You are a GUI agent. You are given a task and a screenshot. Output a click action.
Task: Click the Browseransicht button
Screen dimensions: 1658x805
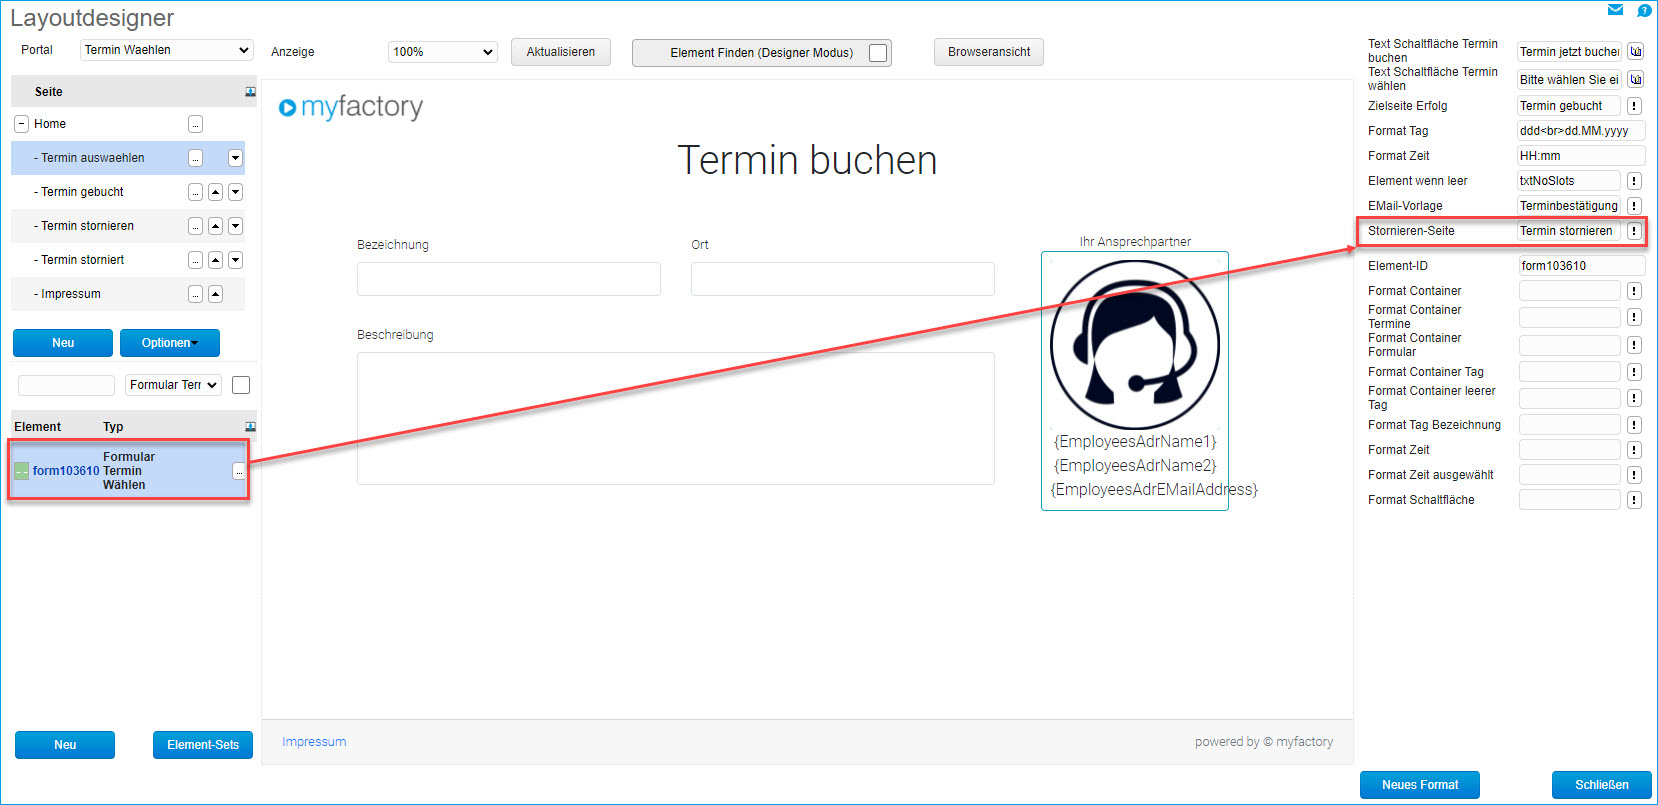[989, 52]
